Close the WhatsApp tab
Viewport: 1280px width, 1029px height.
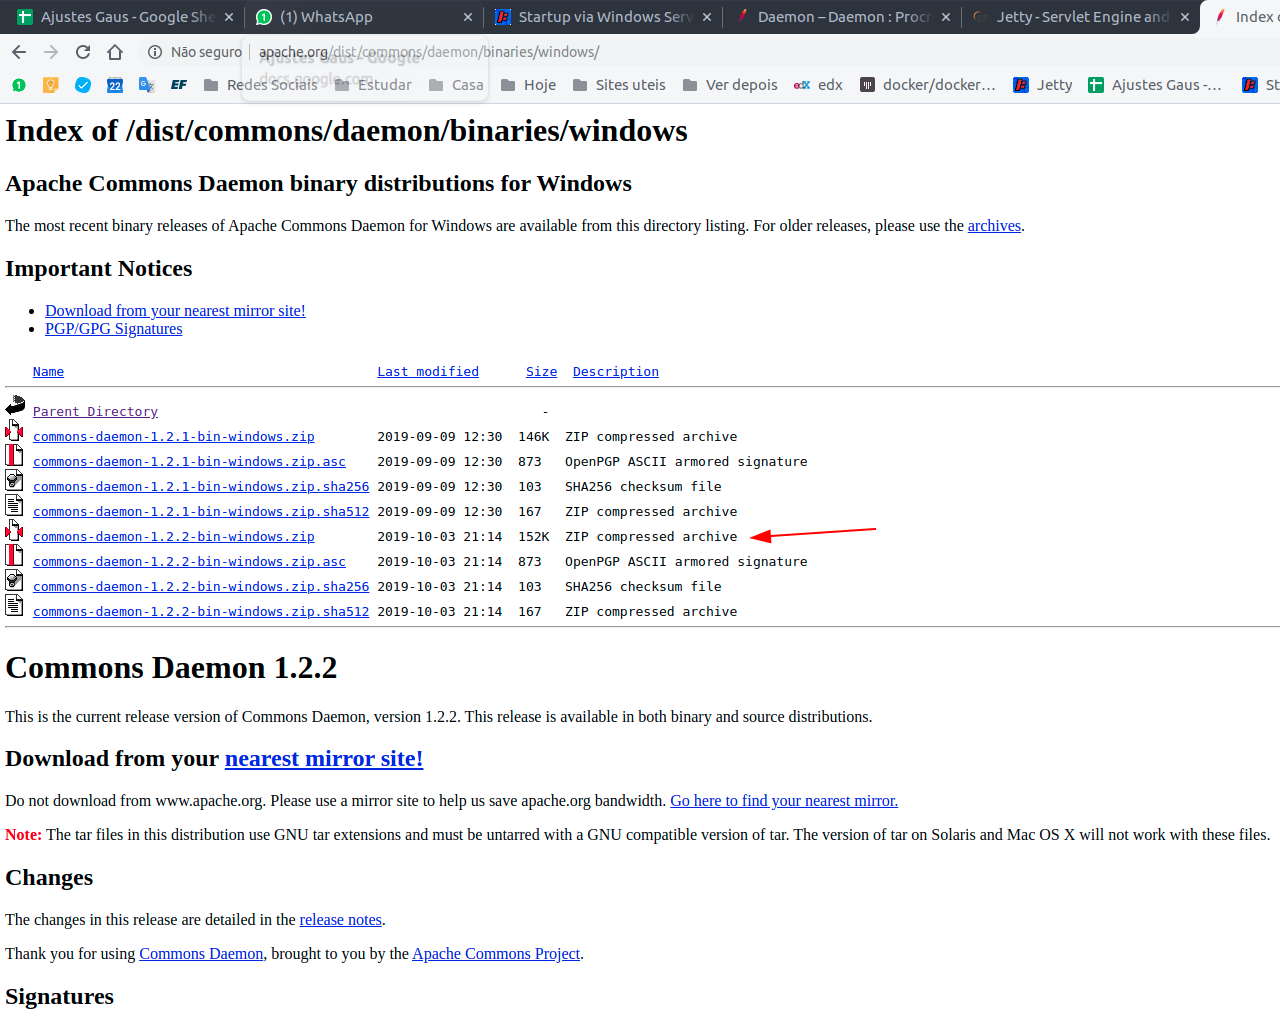468,17
